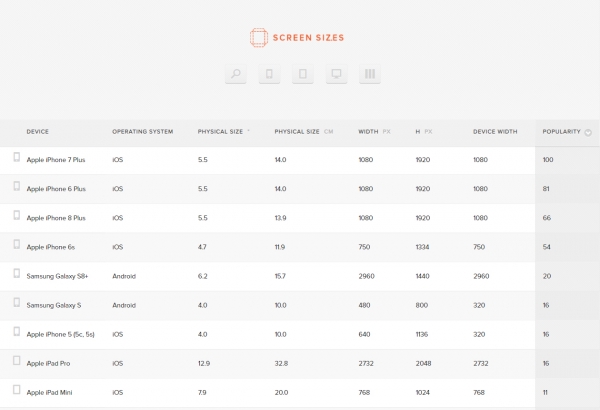Screen dimensions: 600x410
Task: Click Android in Samsung Galaxy S row
Action: point(124,305)
